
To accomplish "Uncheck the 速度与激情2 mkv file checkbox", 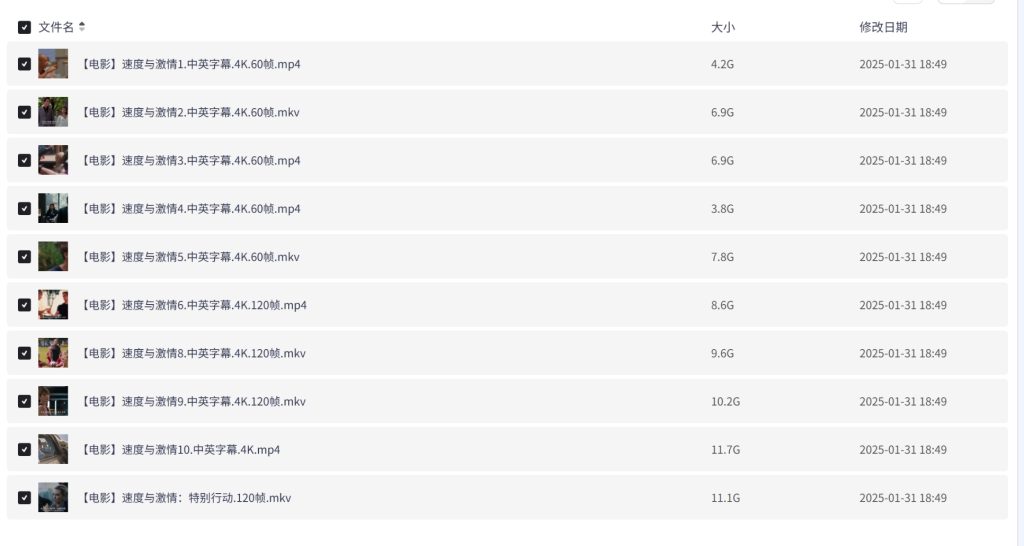I will tap(24, 112).
